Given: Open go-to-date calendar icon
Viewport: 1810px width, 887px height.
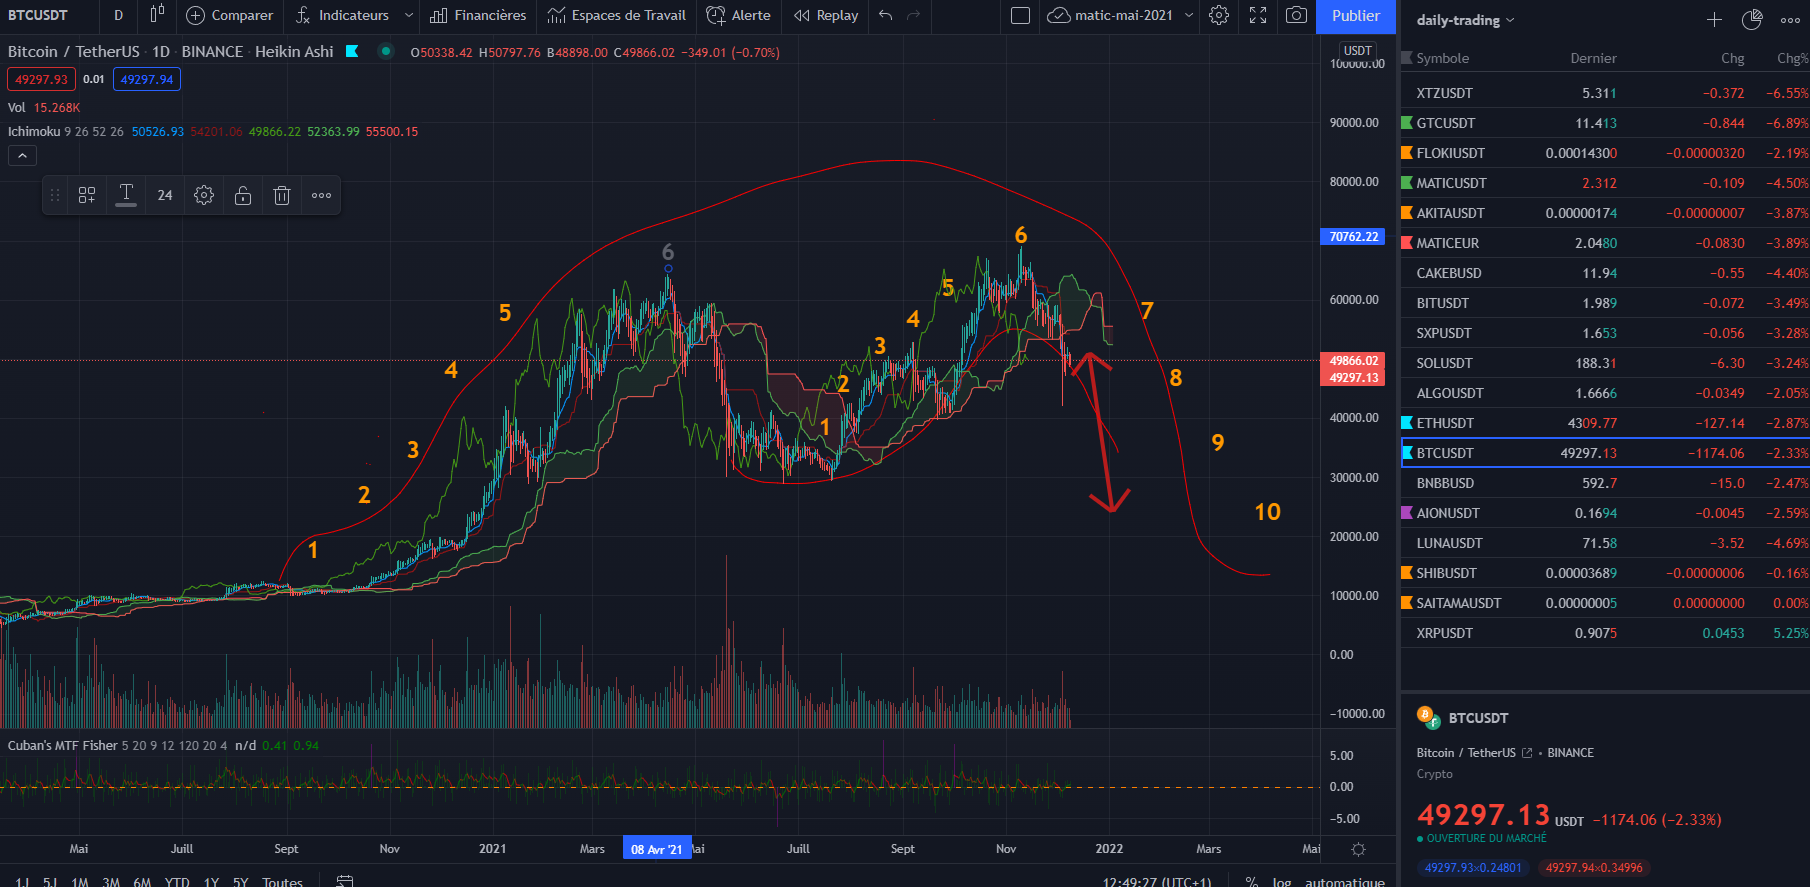Looking at the screenshot, I should point(345,881).
